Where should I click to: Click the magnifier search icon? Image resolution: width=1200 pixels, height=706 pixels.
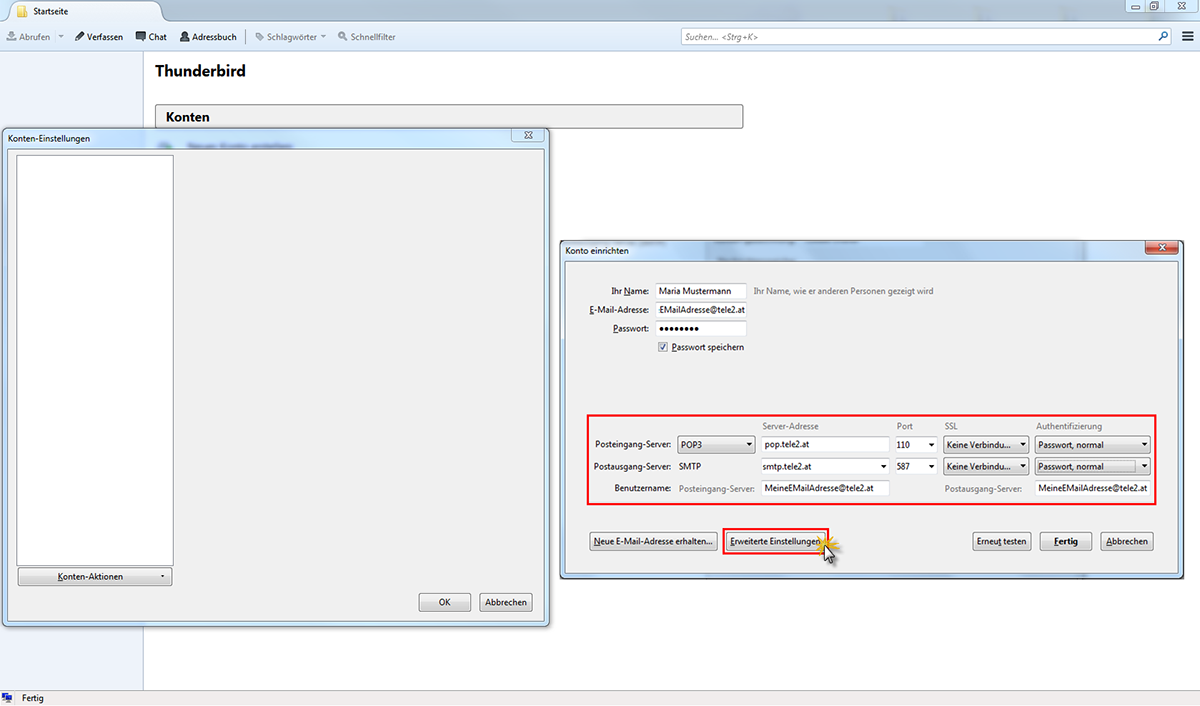pyautogui.click(x=1164, y=36)
